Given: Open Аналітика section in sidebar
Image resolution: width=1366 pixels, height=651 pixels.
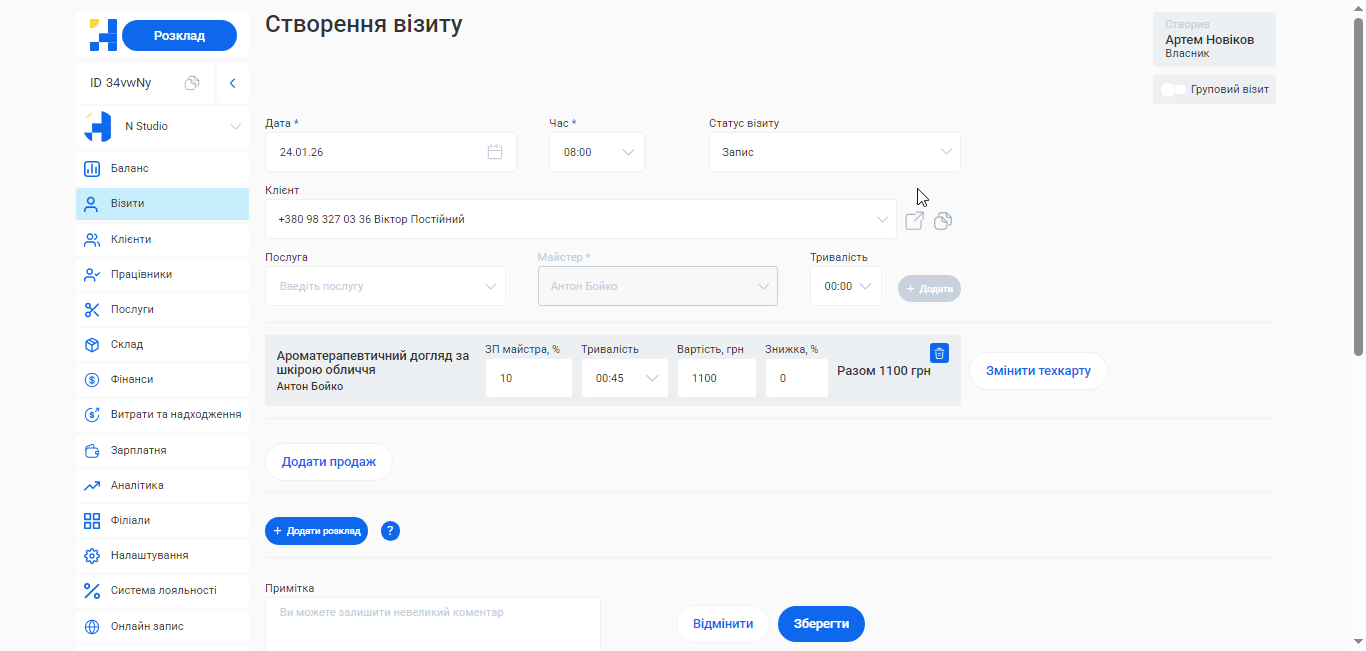Looking at the screenshot, I should click(137, 486).
